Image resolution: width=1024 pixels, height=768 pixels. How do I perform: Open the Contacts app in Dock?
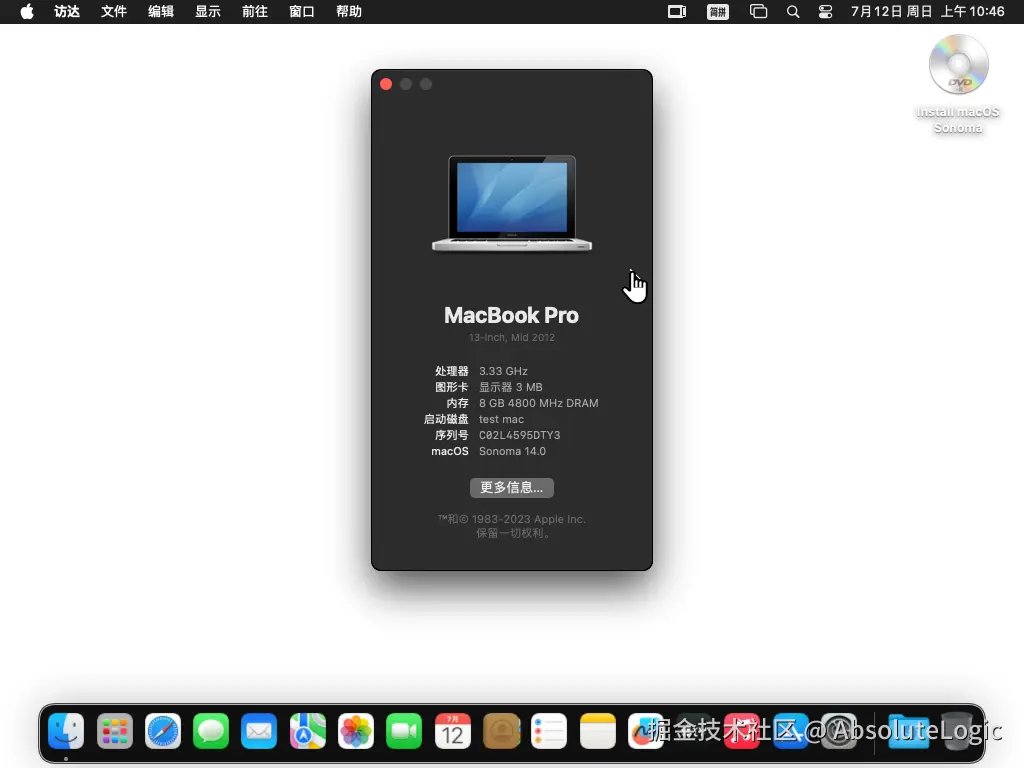click(501, 731)
